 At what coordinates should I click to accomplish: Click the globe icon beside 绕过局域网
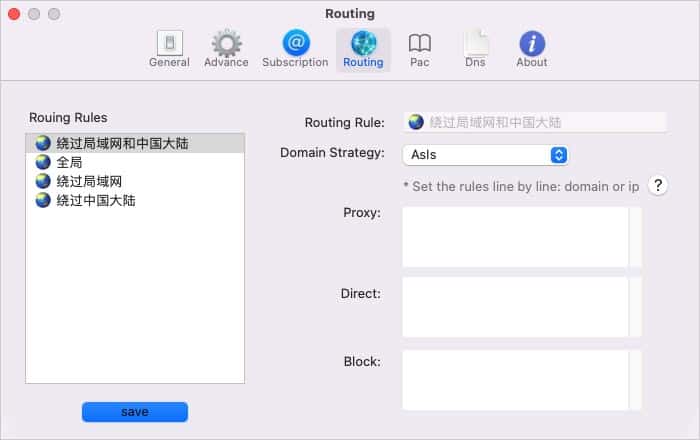click(x=43, y=181)
